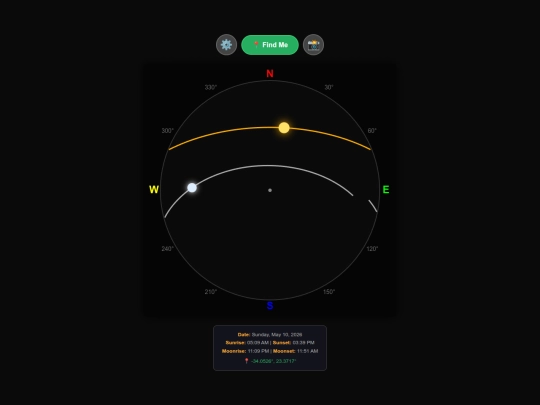Click the red pin icon beside coordinates

[246, 361]
